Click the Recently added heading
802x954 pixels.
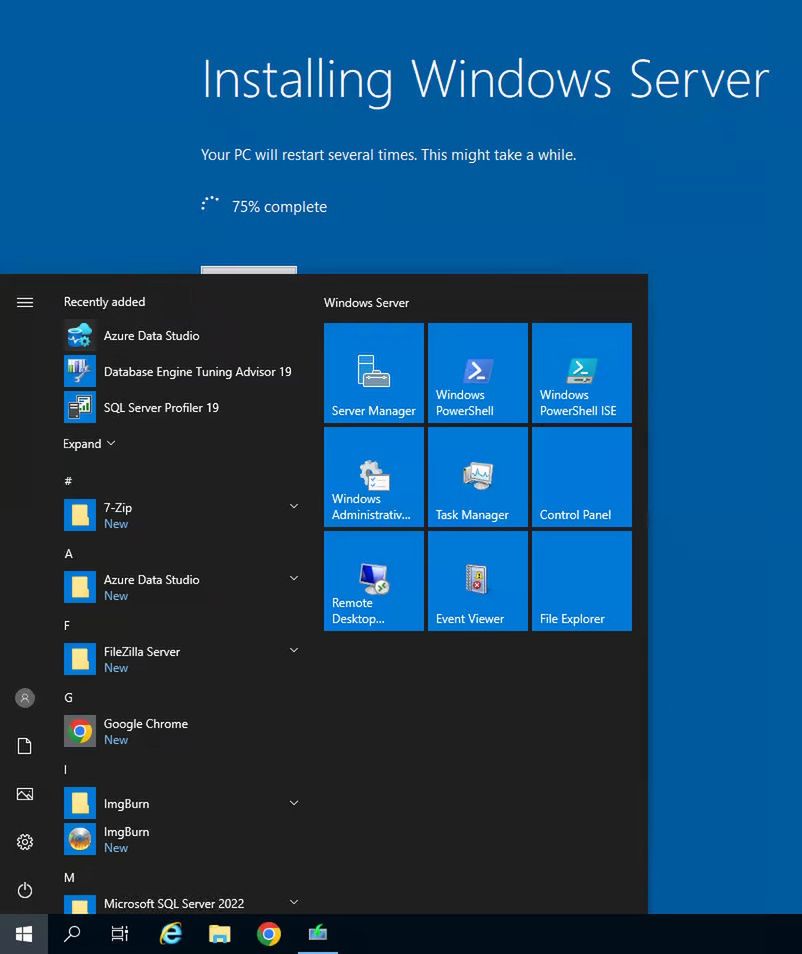click(105, 302)
